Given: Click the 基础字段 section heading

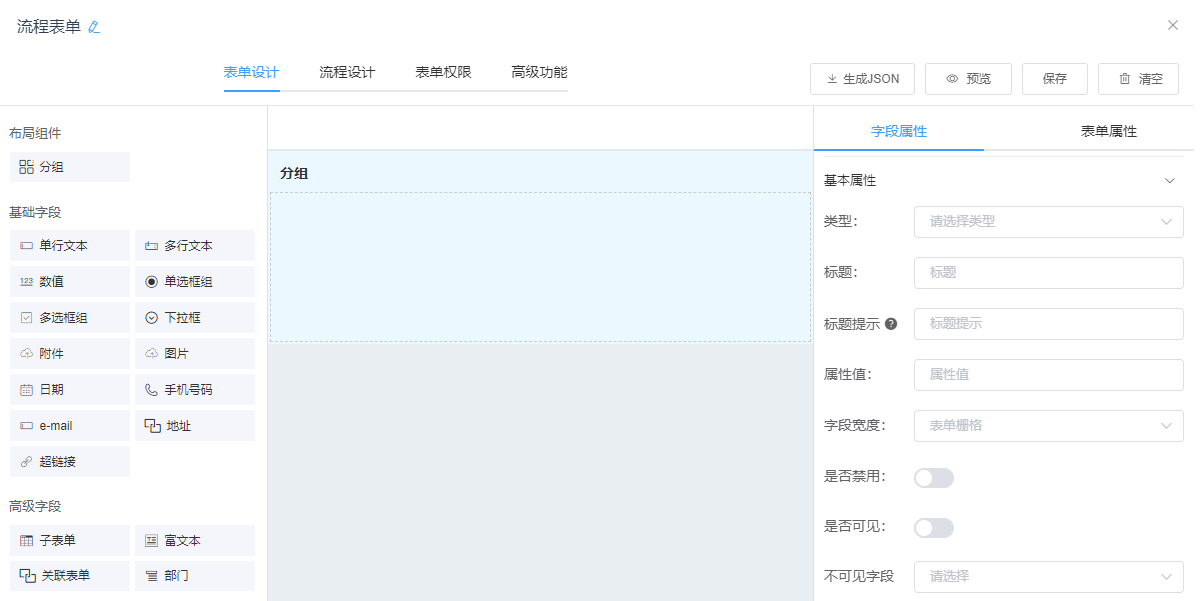Looking at the screenshot, I should tap(35, 213).
